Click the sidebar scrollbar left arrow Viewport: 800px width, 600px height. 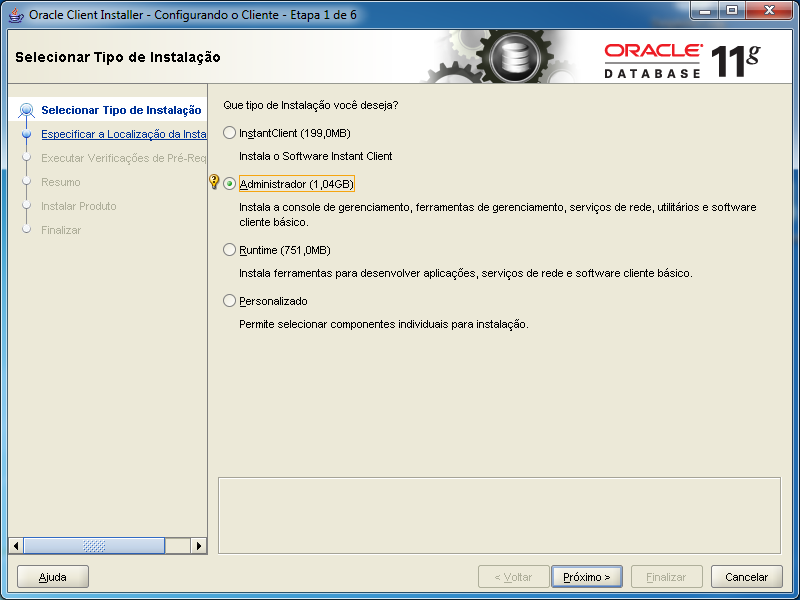(x=16, y=546)
